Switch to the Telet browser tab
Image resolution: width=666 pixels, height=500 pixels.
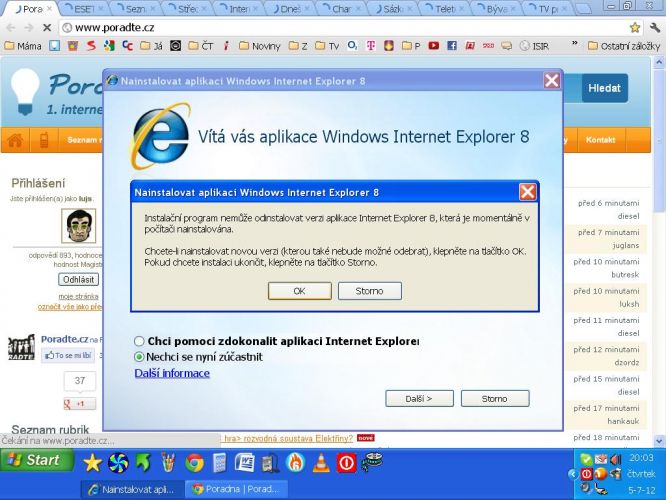[445, 8]
